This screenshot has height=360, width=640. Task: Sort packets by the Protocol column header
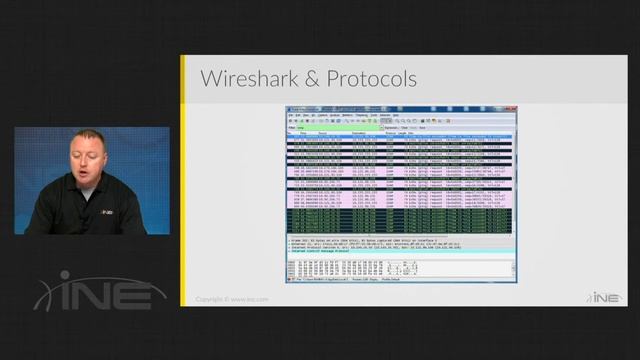[x=391, y=133]
